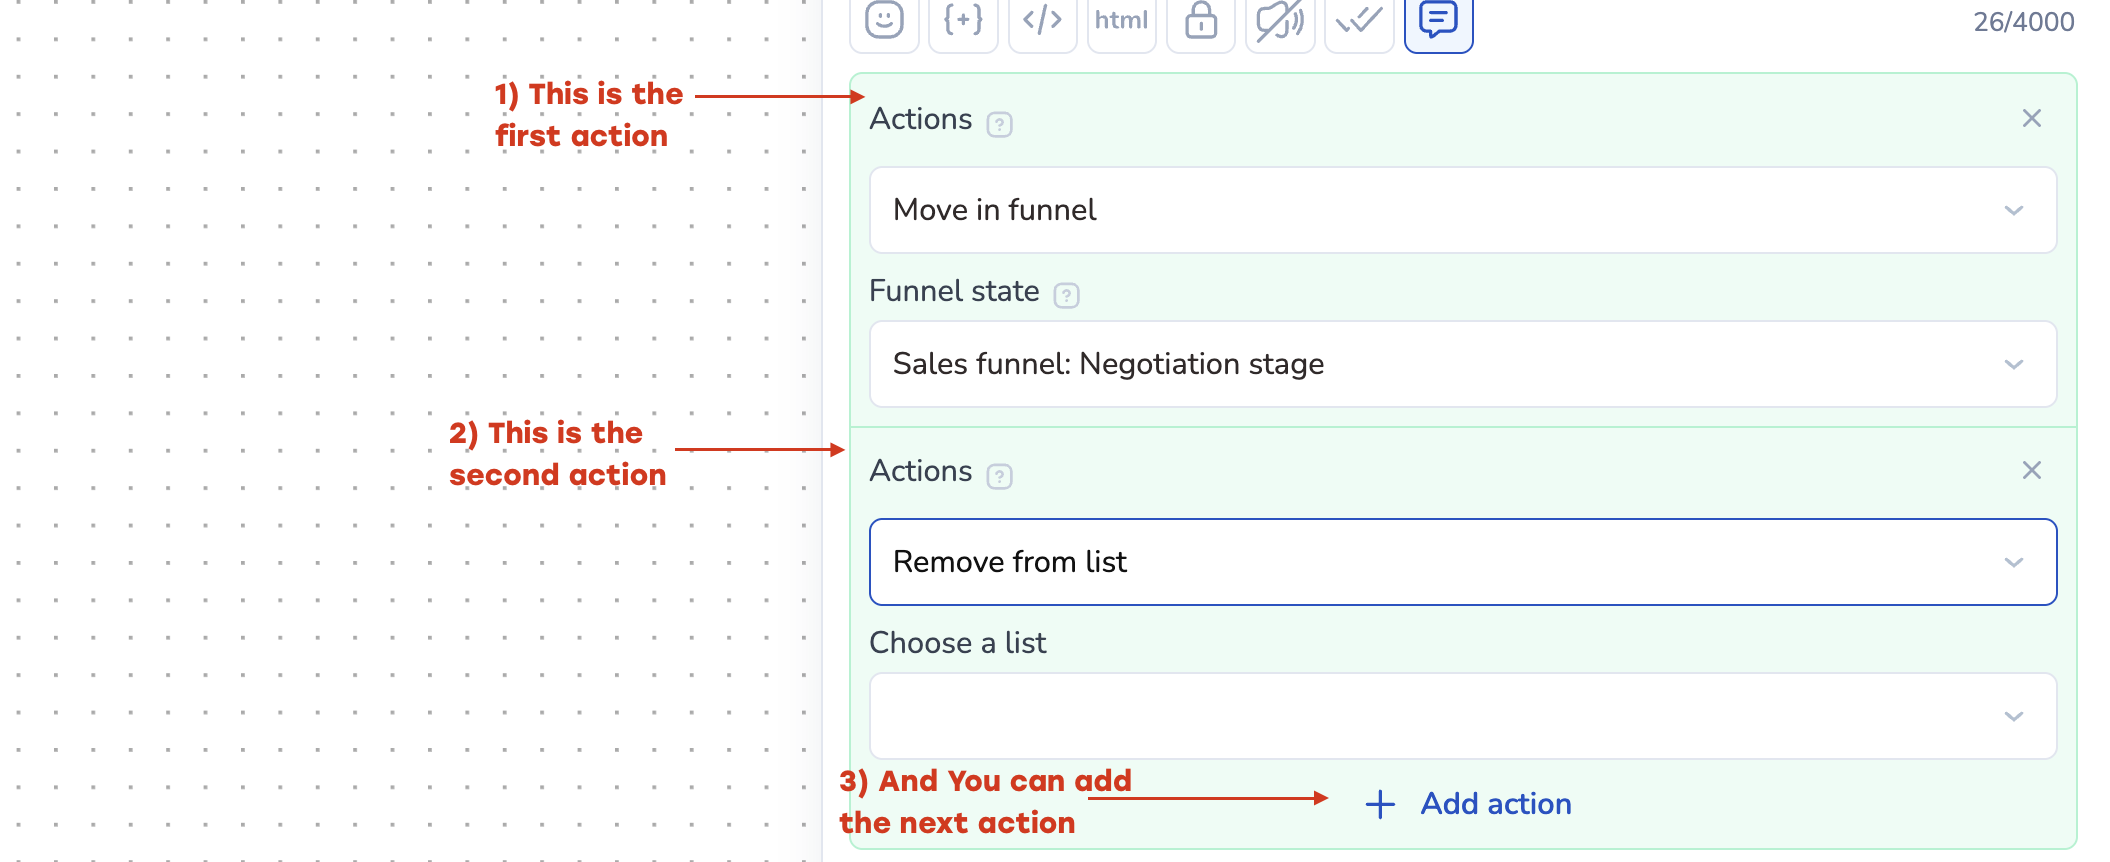The width and height of the screenshot is (2110, 862).
Task: Expand the Sales funnel Negotiation stage dropdown
Action: pyautogui.click(x=1462, y=364)
